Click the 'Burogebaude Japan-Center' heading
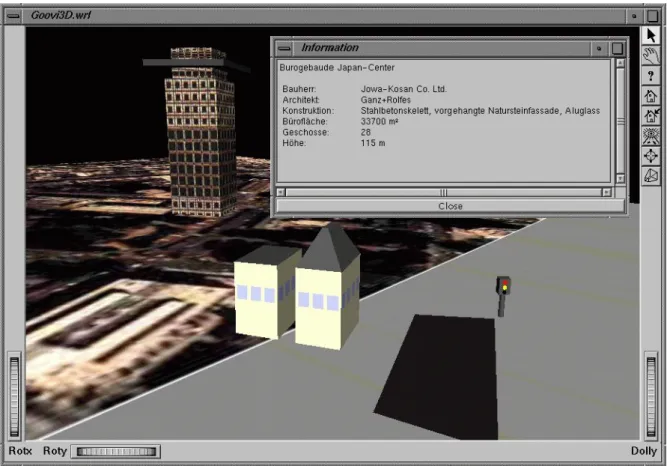The image size is (667, 466). 337,68
